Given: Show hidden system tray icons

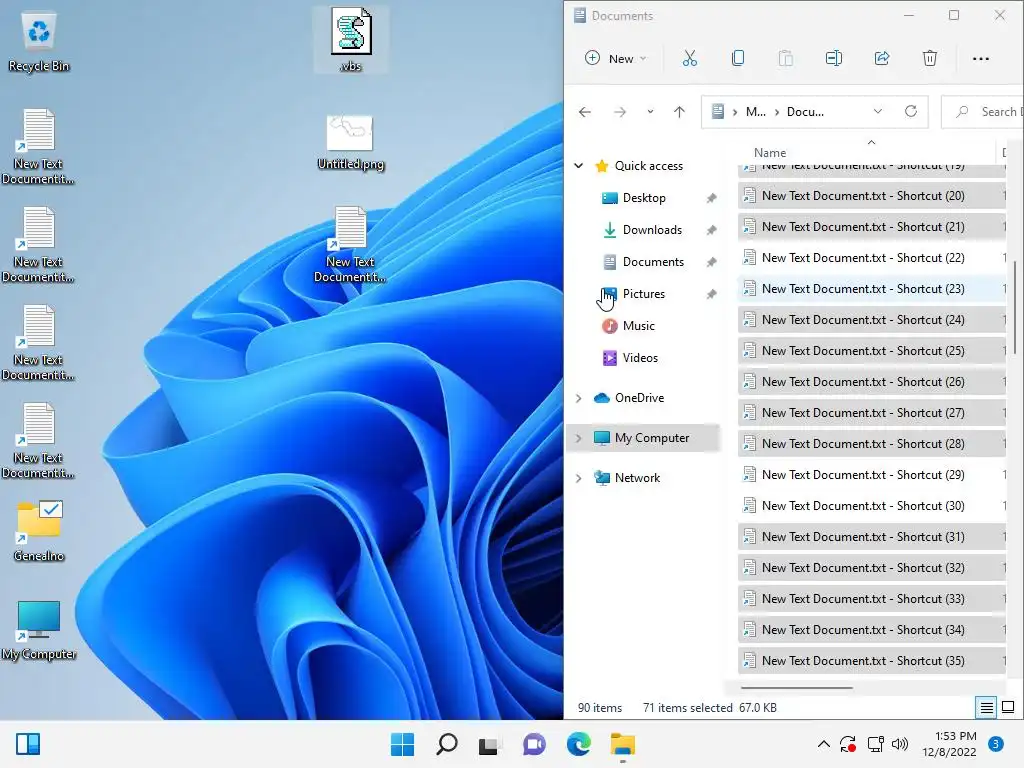Looking at the screenshot, I should click(x=824, y=744).
